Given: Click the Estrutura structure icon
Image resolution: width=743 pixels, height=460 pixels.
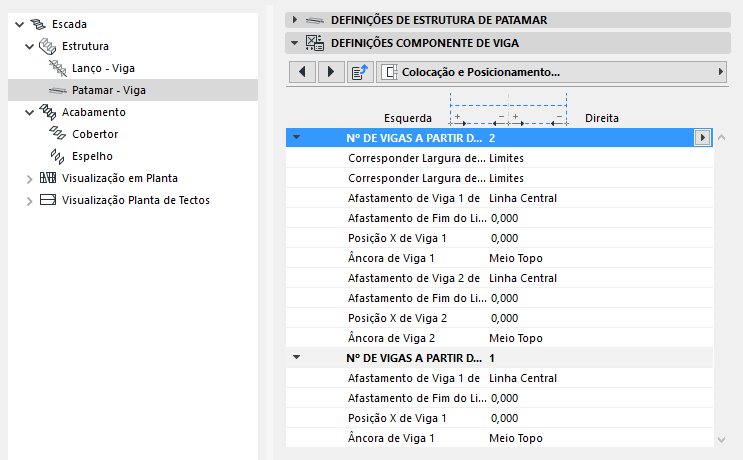Looking at the screenshot, I should pyautogui.click(x=47, y=46).
